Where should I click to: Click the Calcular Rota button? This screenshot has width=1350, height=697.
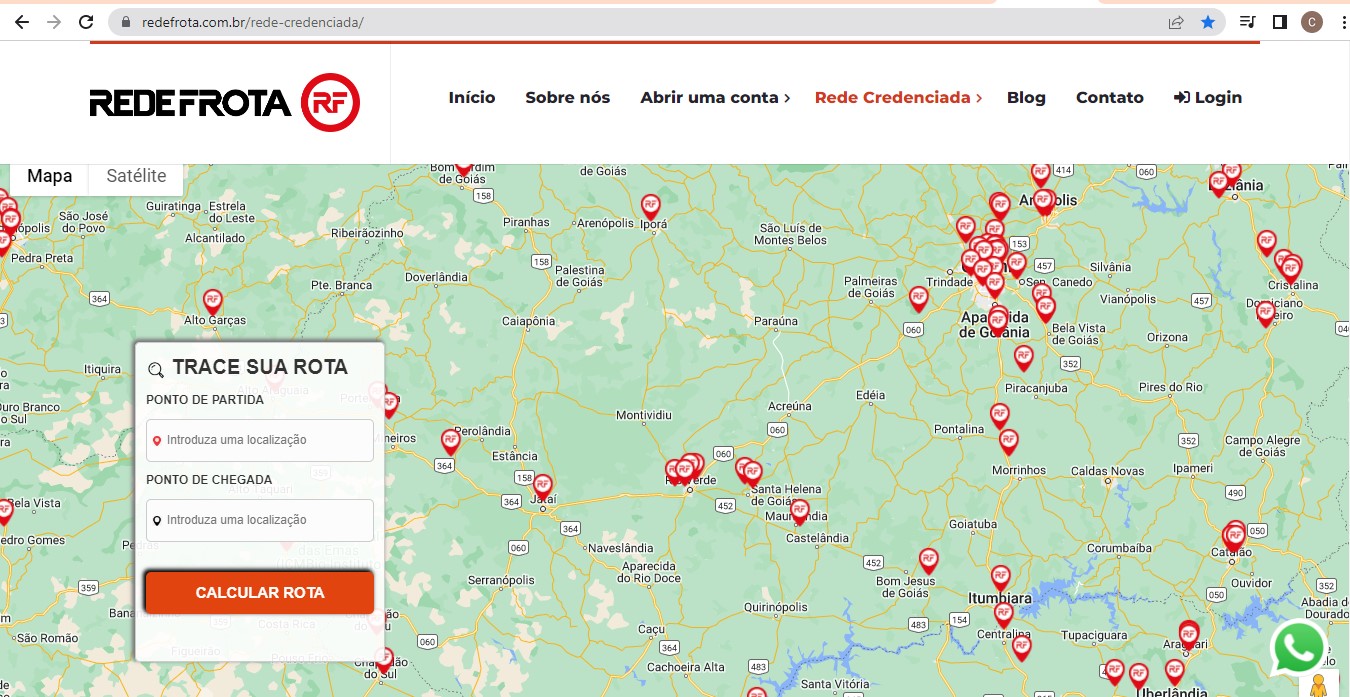pos(260,592)
